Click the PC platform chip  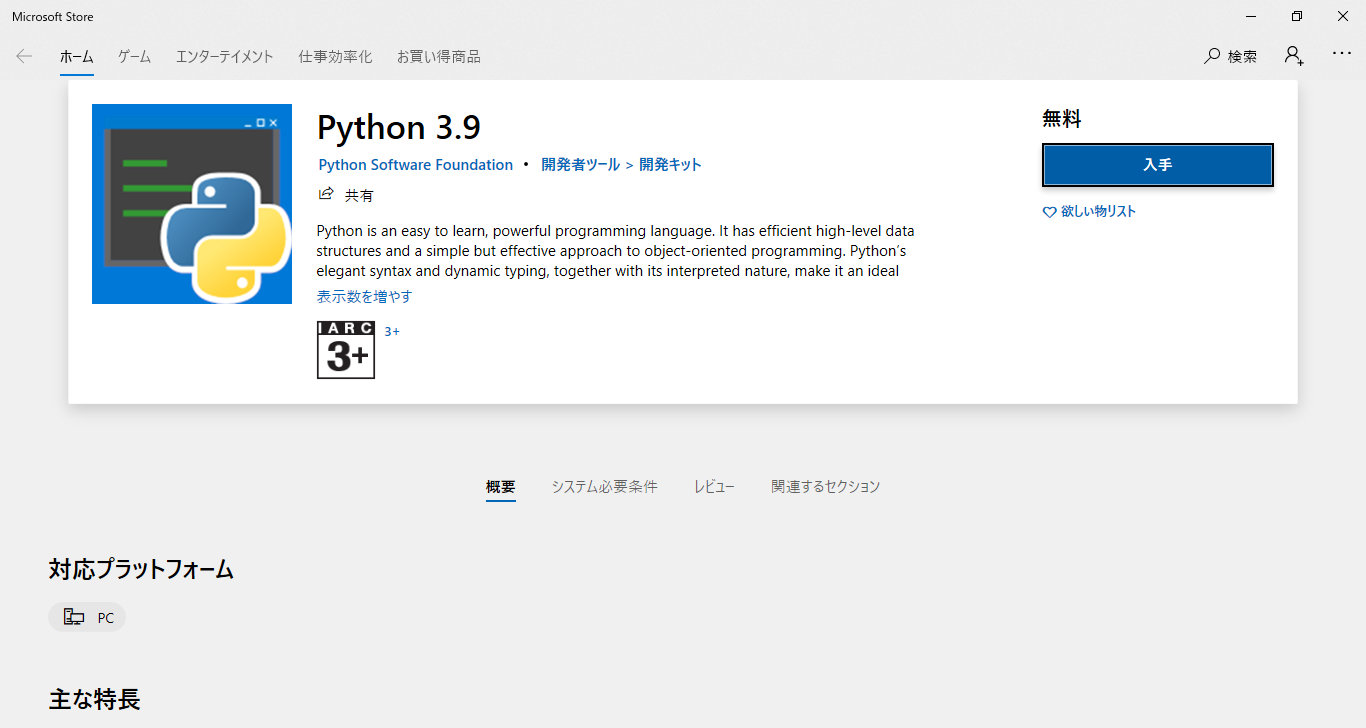(x=87, y=618)
